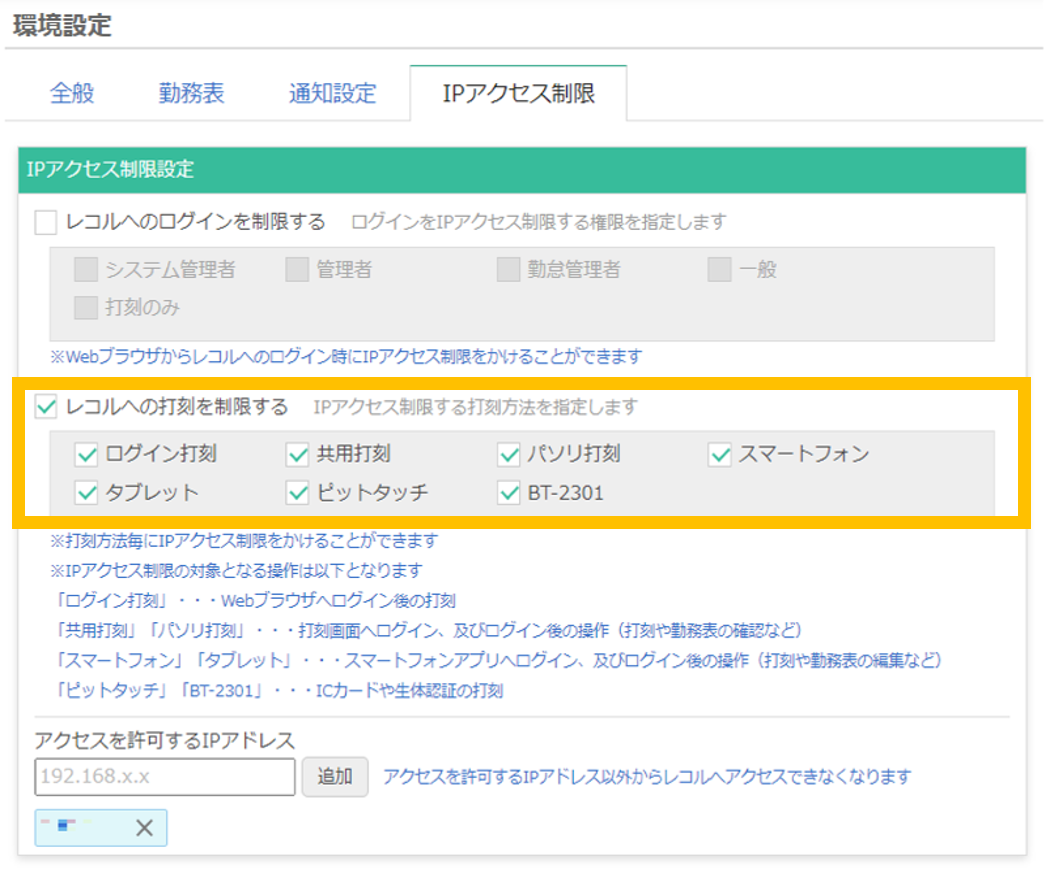Check the 打刻のみ checkbox
Image resolution: width=1046 pixels, height=878 pixels.
(85, 303)
